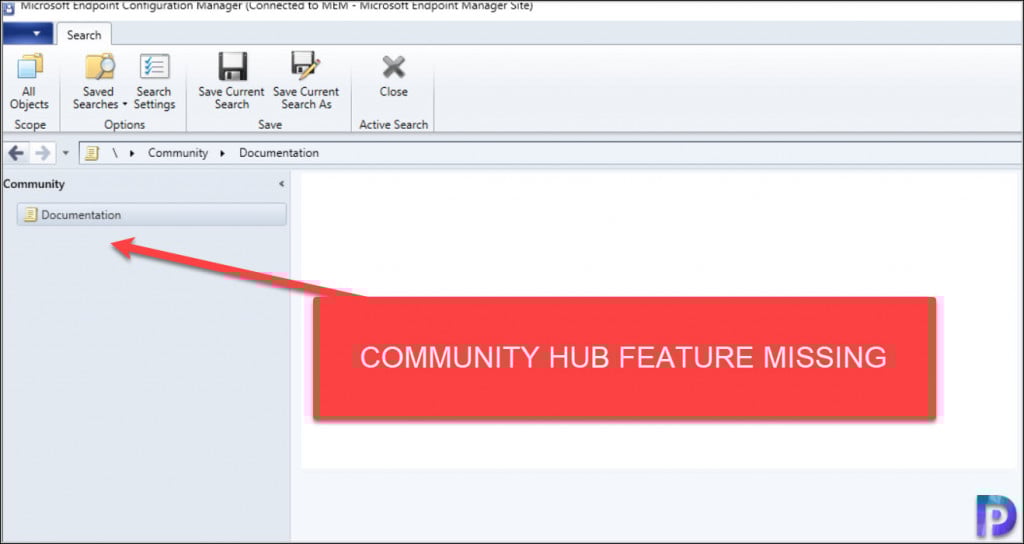Expand the arrow before Community breadcrumb
Screen dimensions: 1024x544
(133, 153)
